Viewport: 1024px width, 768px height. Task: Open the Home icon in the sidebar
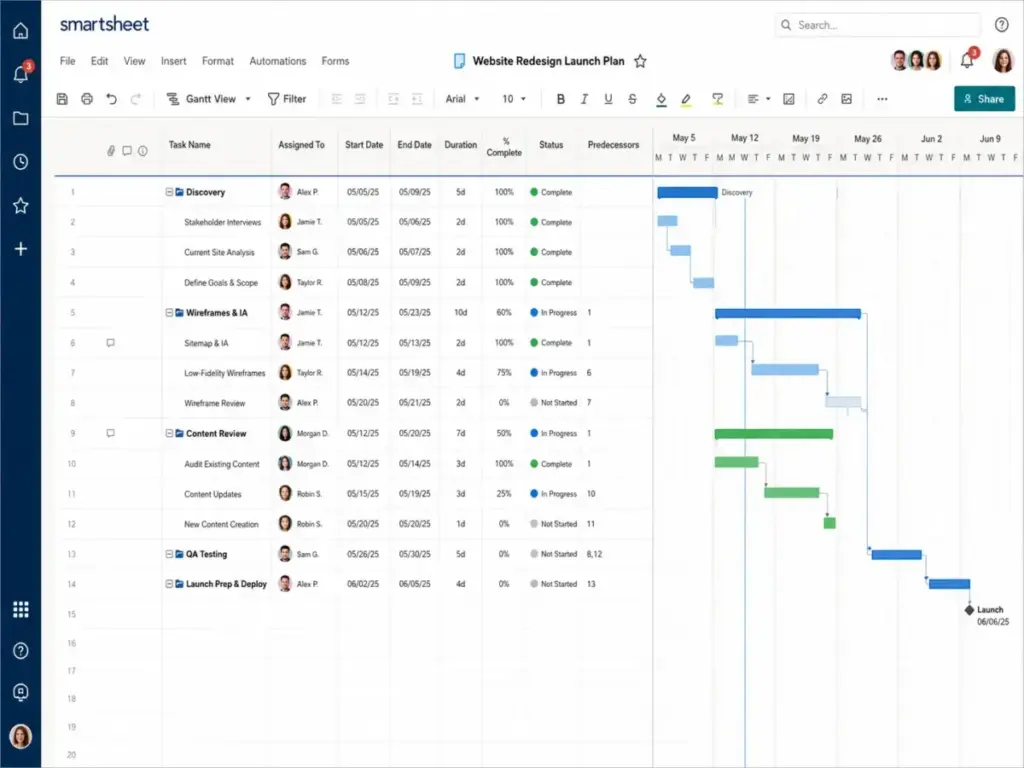(21, 31)
